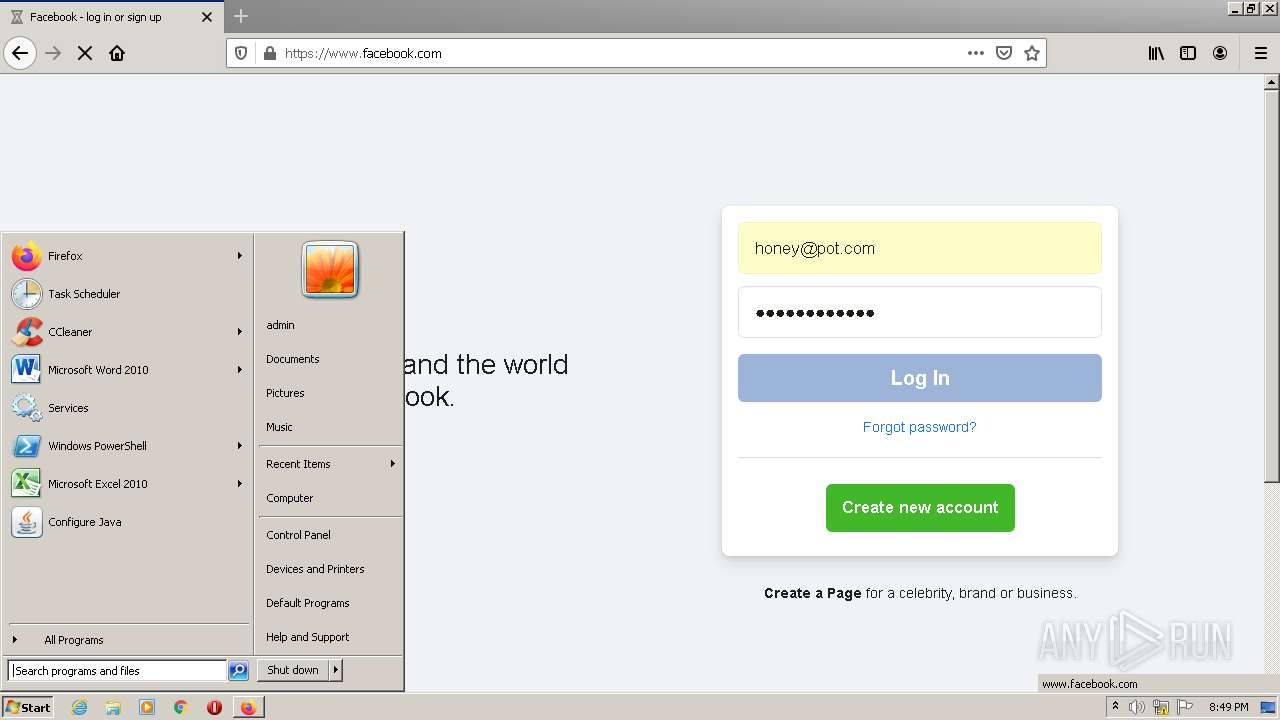Click the Start button on taskbar

(x=28, y=707)
